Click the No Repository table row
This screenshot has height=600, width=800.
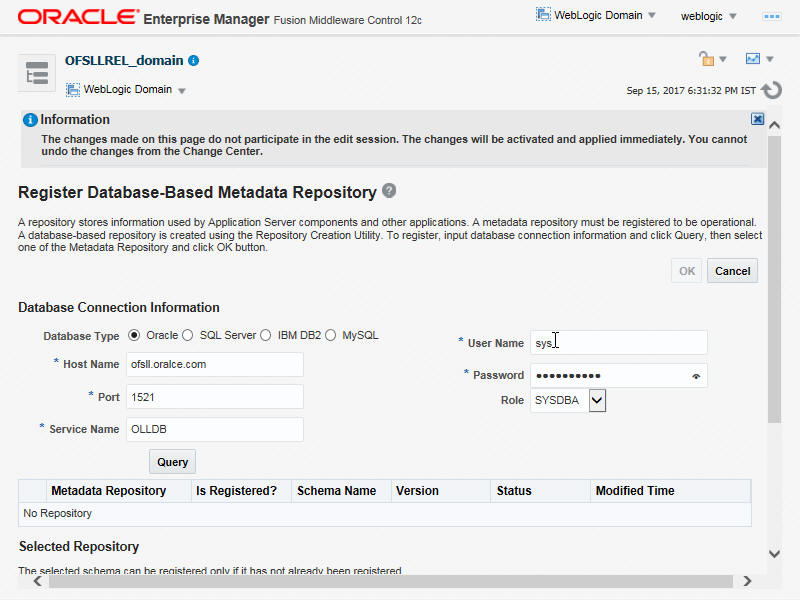[385, 514]
